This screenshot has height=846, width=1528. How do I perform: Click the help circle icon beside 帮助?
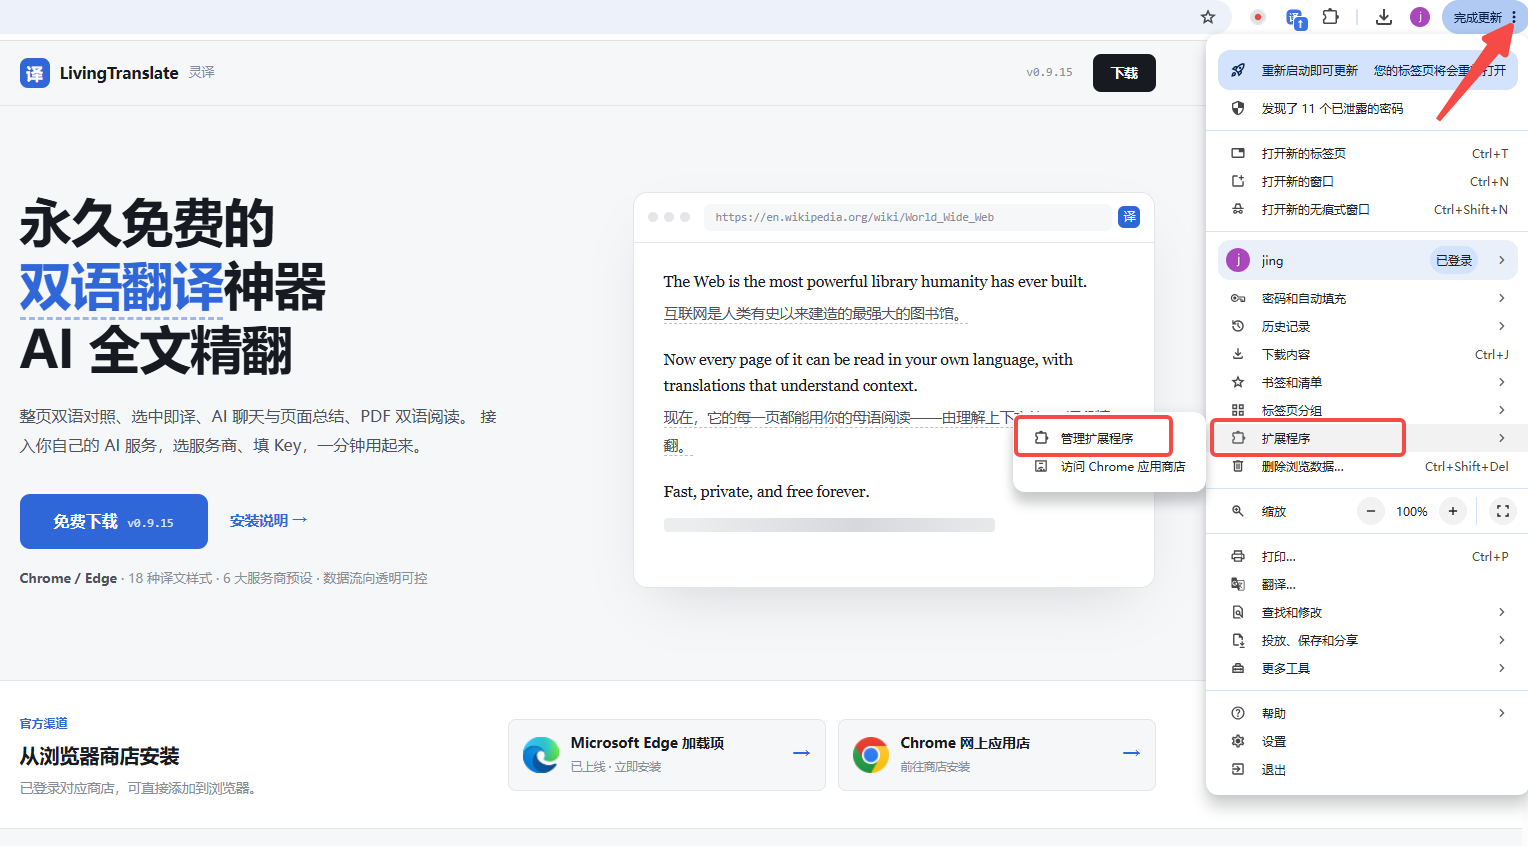[1238, 713]
